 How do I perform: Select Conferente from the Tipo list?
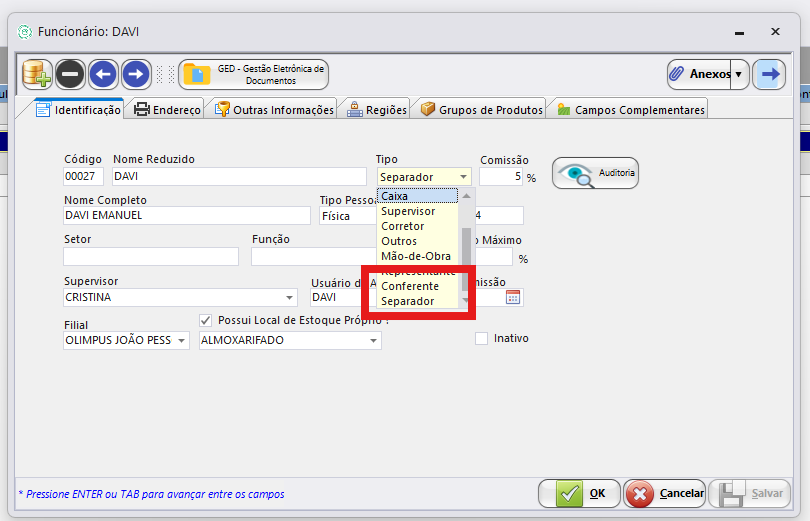(410, 286)
